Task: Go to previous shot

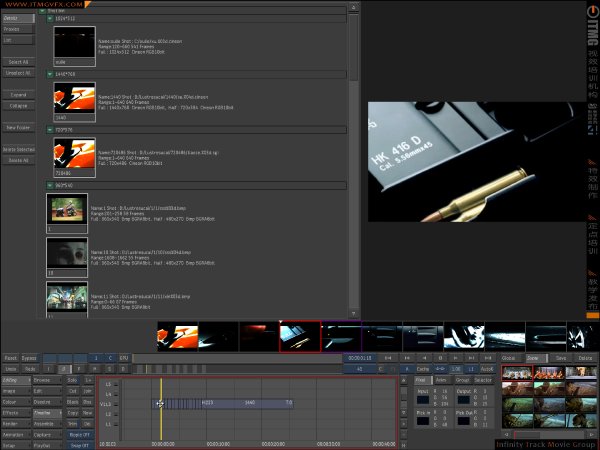Action: click(407, 358)
